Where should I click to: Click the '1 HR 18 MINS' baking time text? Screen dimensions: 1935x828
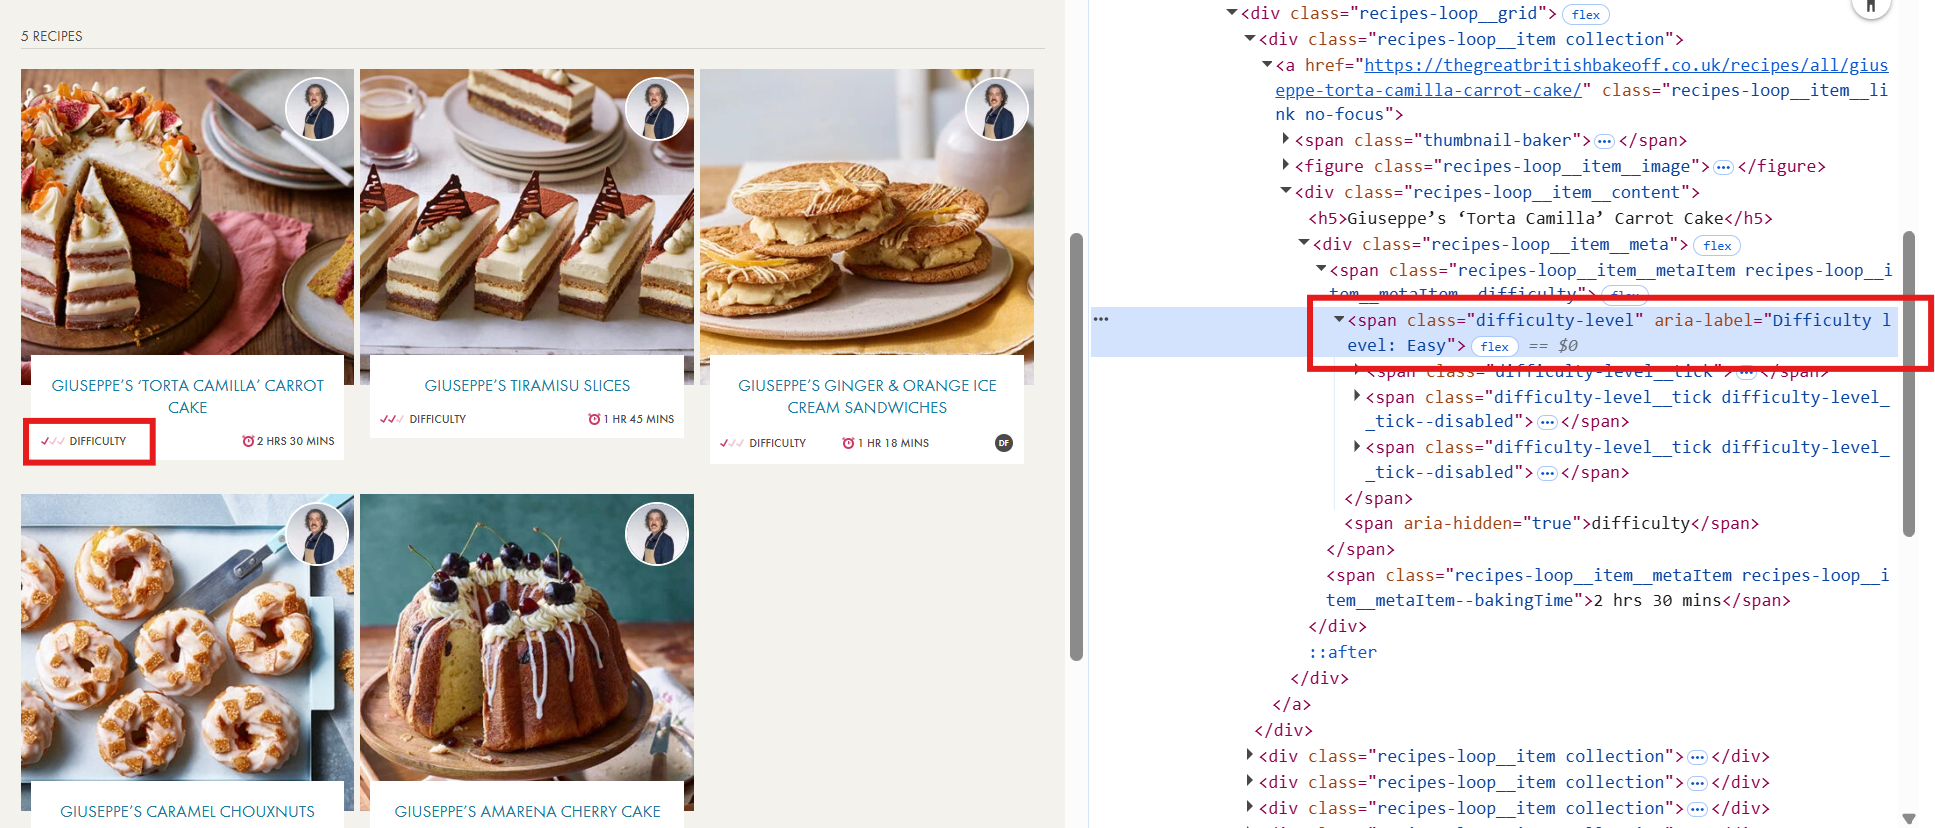click(x=893, y=443)
